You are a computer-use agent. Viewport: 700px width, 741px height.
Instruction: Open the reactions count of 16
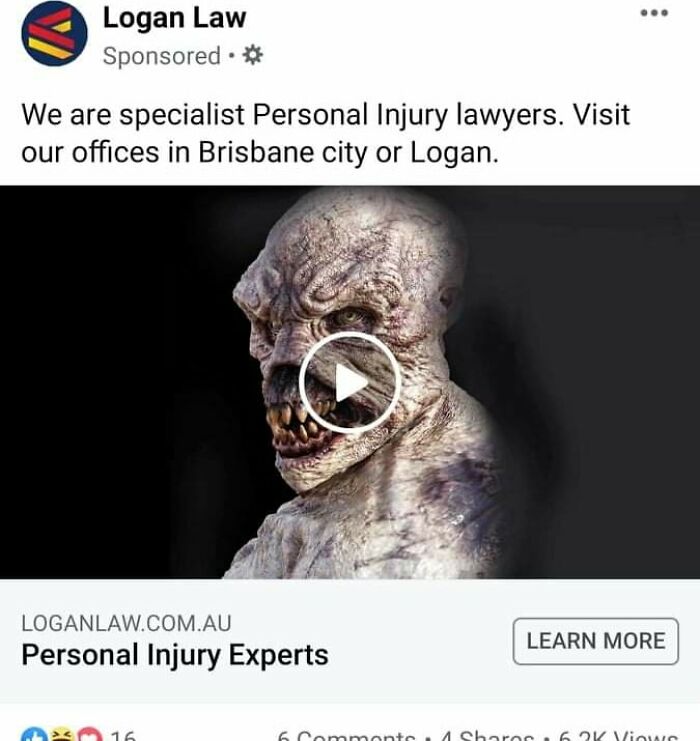click(x=123, y=735)
